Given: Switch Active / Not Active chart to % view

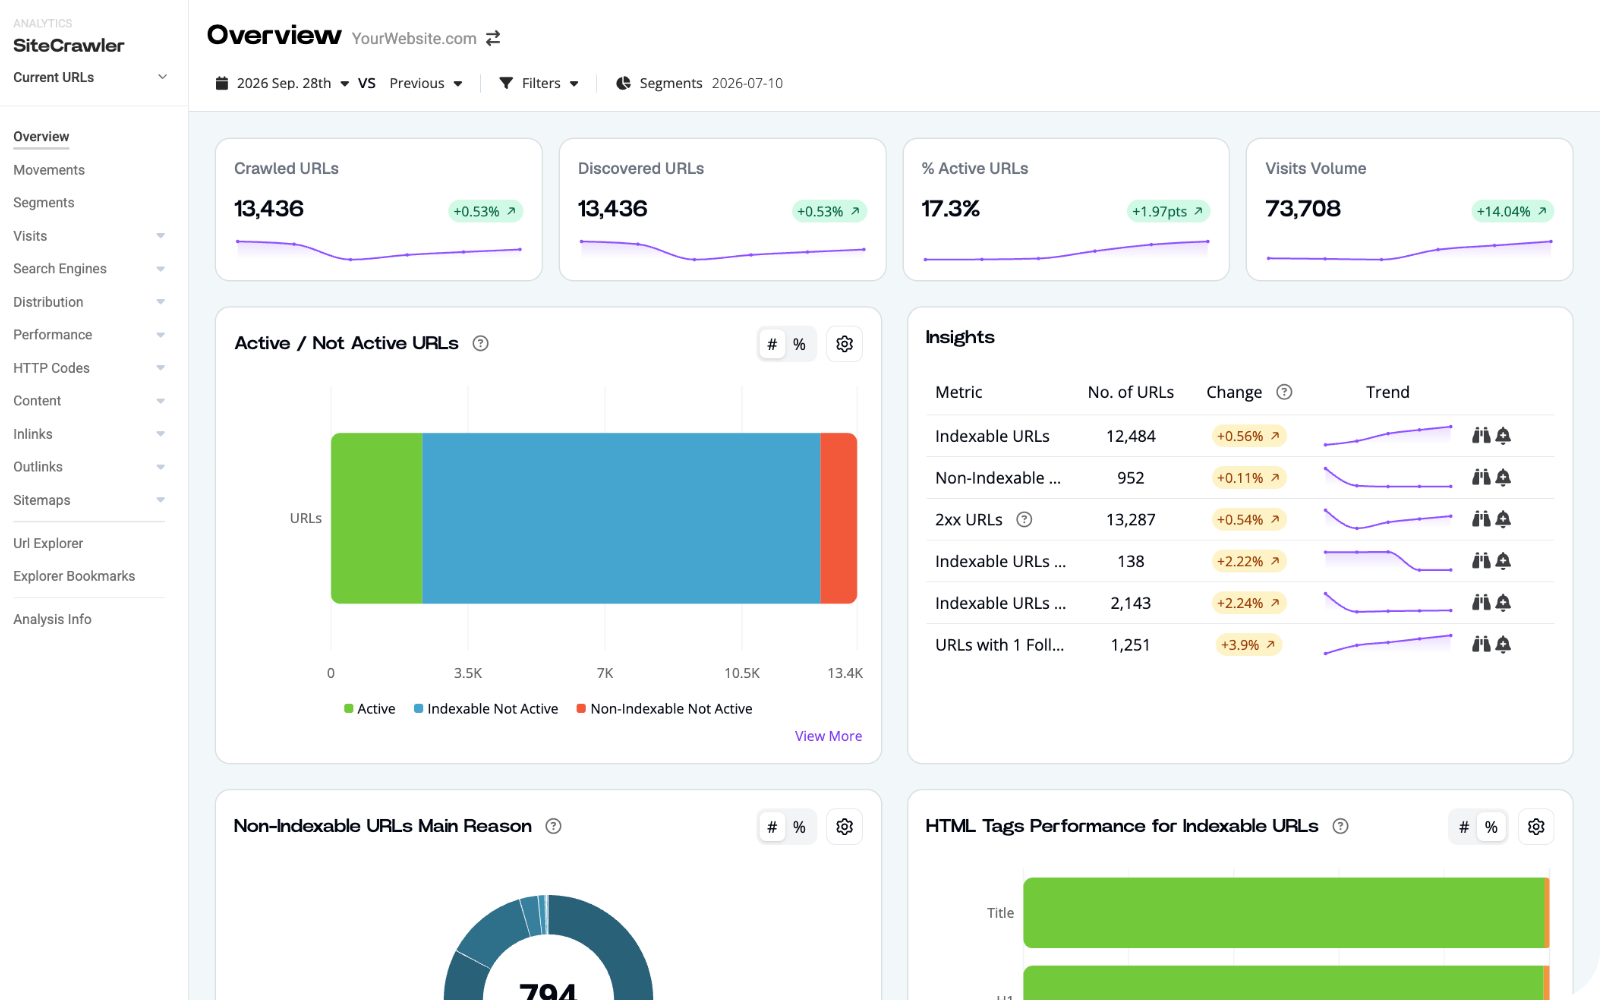Looking at the screenshot, I should [800, 344].
